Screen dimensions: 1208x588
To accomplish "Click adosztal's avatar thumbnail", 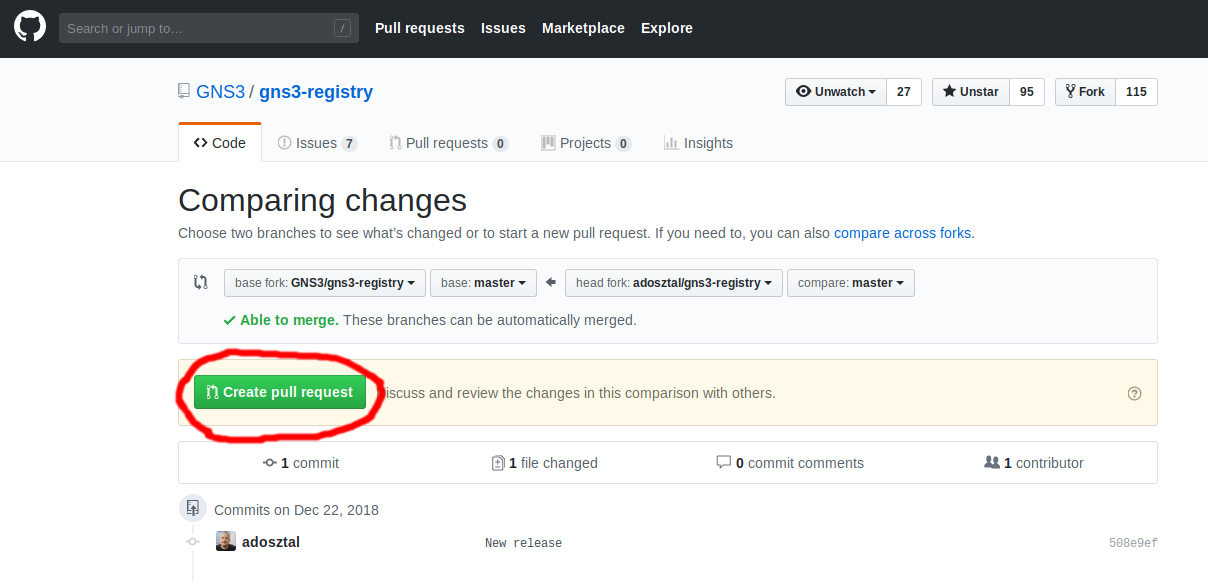I will 226,542.
